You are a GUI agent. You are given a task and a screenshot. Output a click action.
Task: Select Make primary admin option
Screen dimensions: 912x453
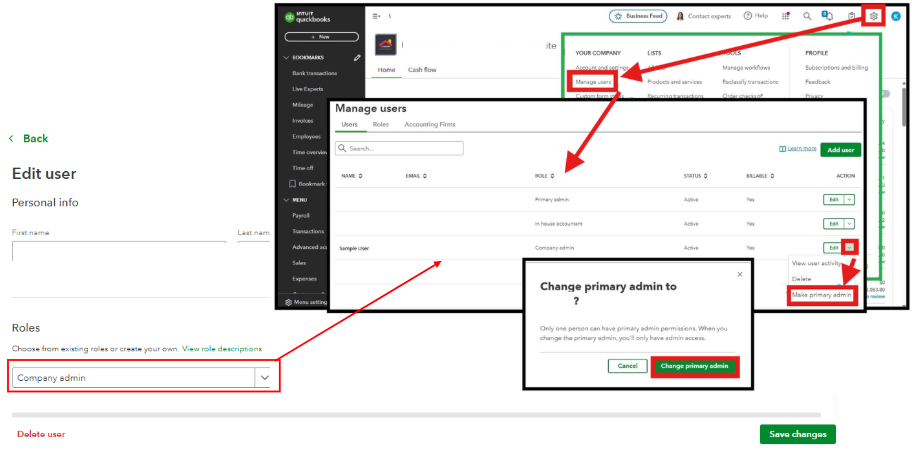coord(821,295)
